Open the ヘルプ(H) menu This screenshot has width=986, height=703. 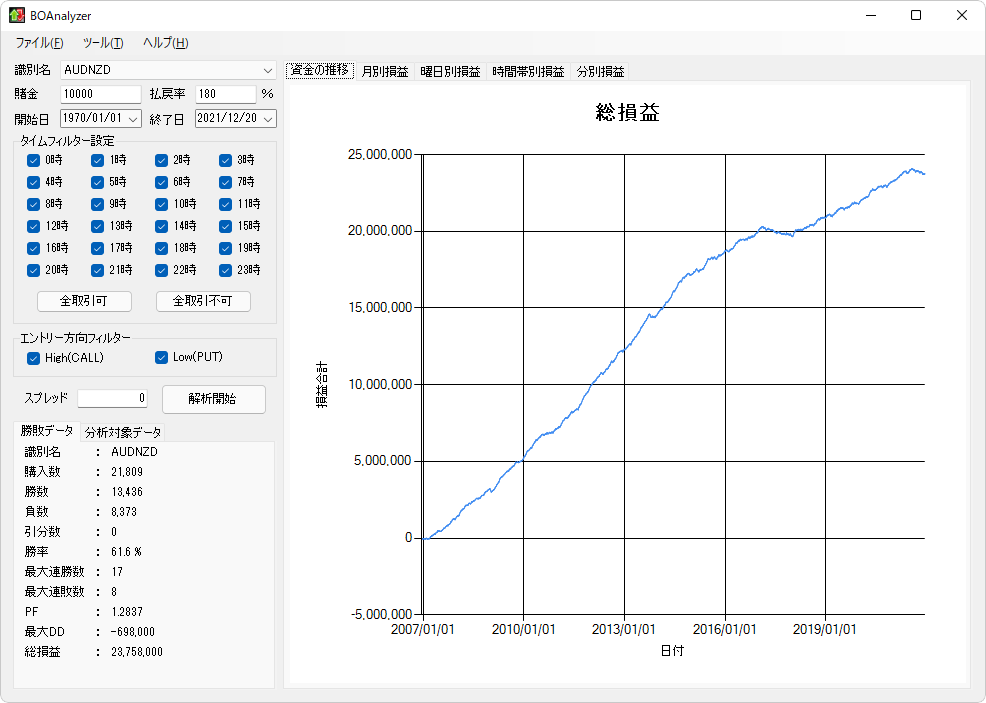165,43
